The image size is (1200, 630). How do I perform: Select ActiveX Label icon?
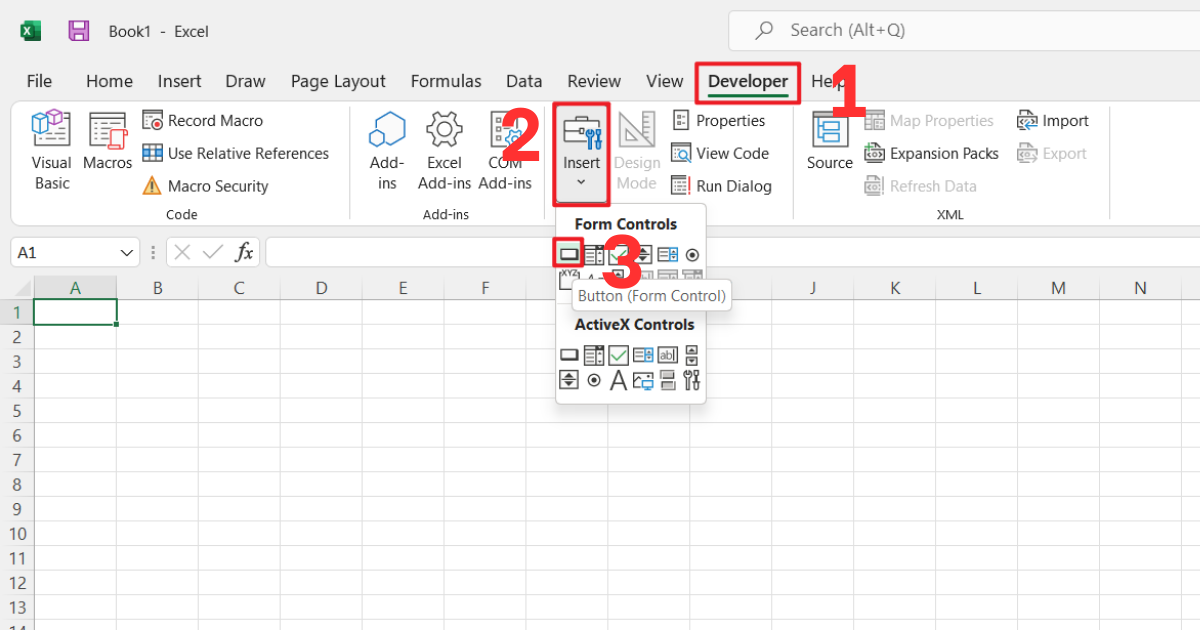tap(619, 380)
